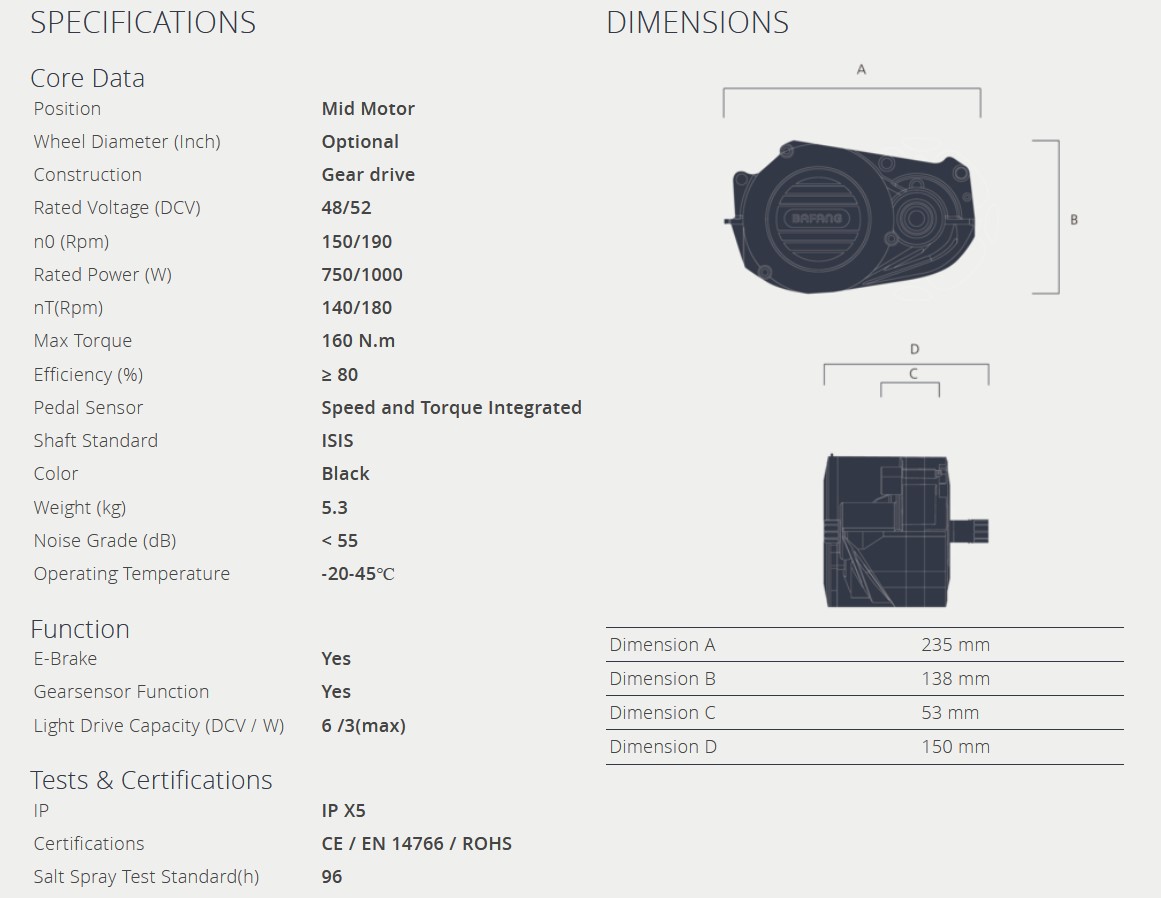The height and width of the screenshot is (898, 1161).
Task: Select the Function section title
Action: click(x=80, y=629)
